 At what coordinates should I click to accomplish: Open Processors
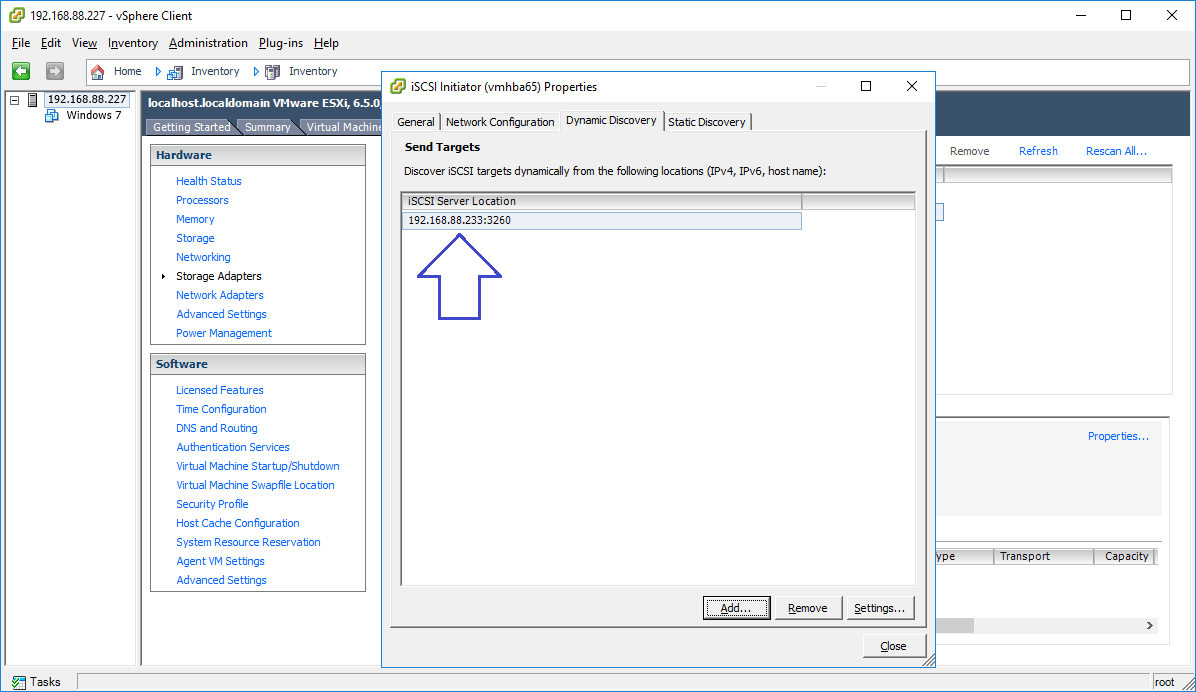(202, 200)
